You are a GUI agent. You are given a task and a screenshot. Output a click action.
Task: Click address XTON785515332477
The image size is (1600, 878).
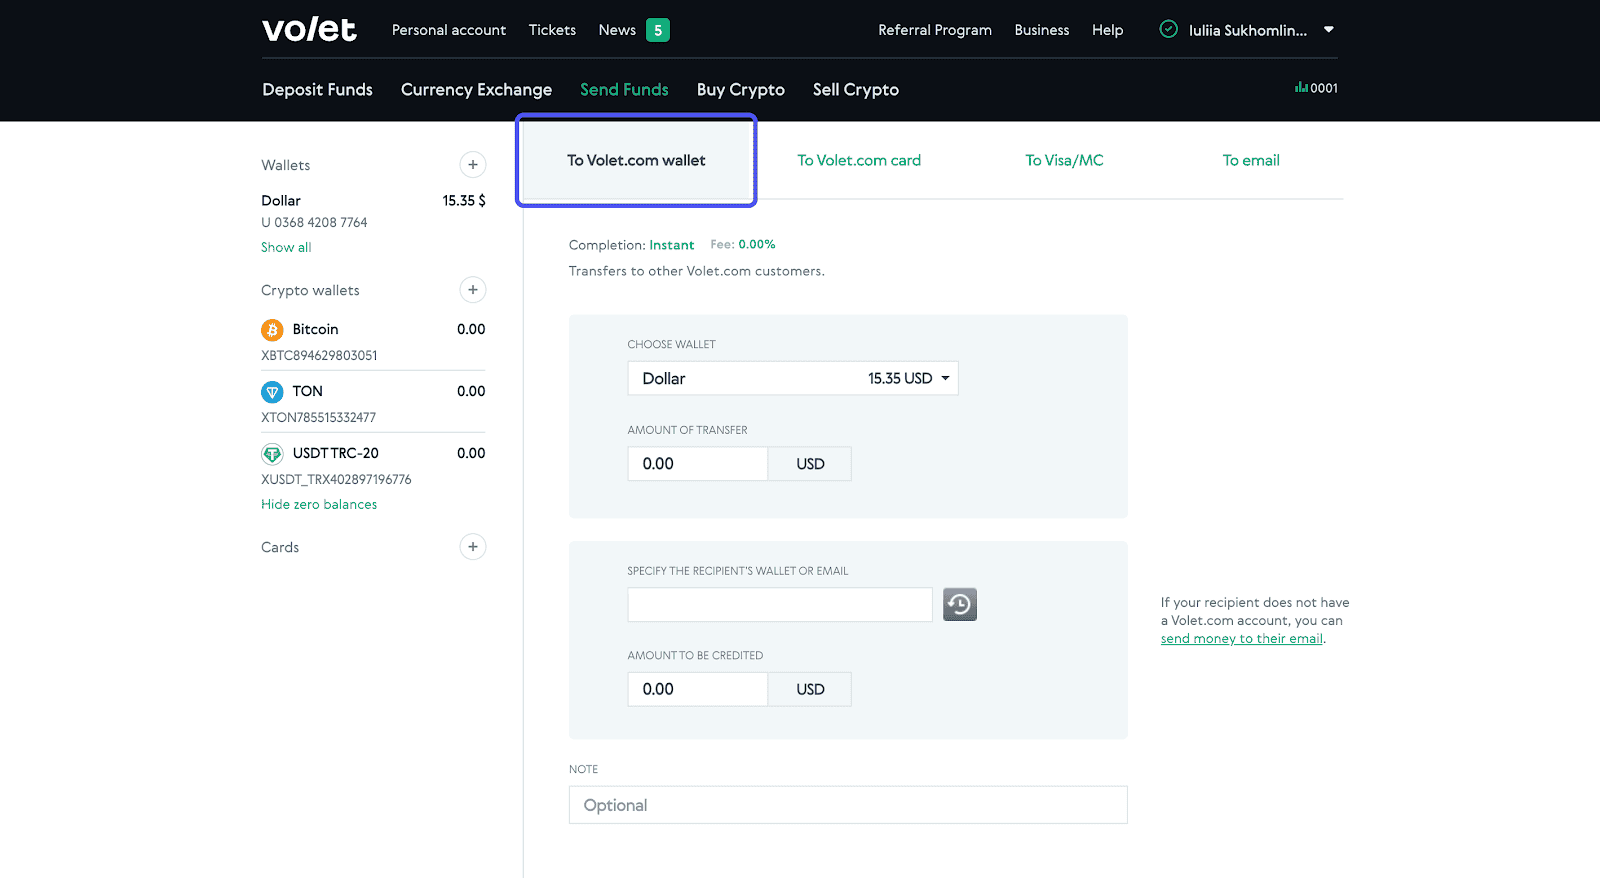(318, 418)
